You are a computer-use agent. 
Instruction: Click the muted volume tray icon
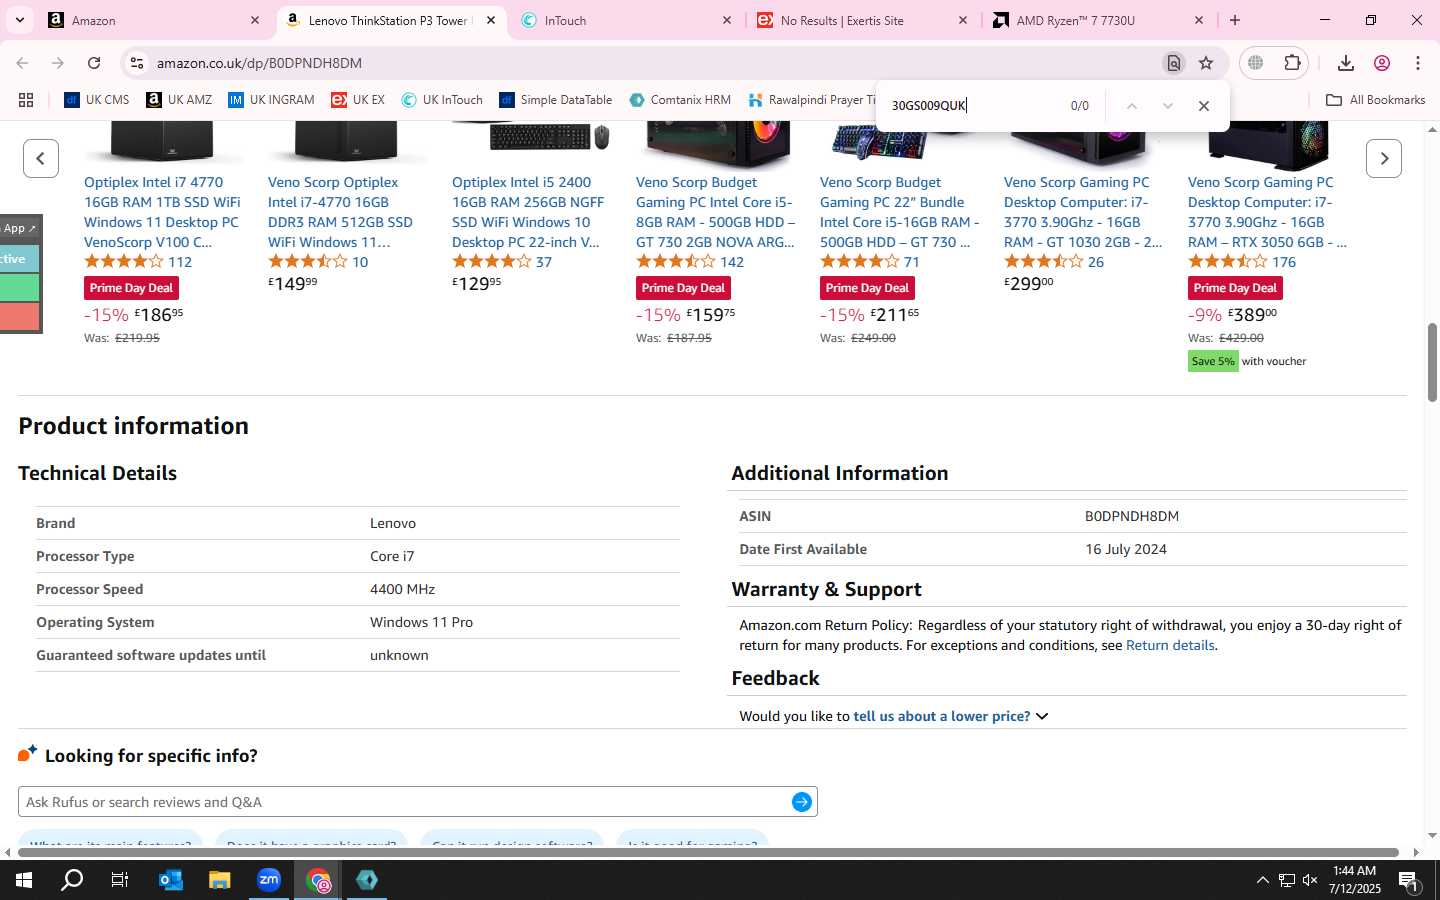tap(1310, 880)
